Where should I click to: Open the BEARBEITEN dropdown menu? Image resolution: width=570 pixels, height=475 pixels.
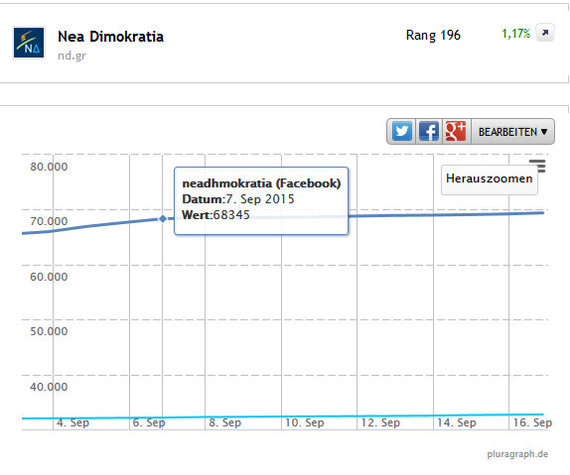pyautogui.click(x=513, y=132)
